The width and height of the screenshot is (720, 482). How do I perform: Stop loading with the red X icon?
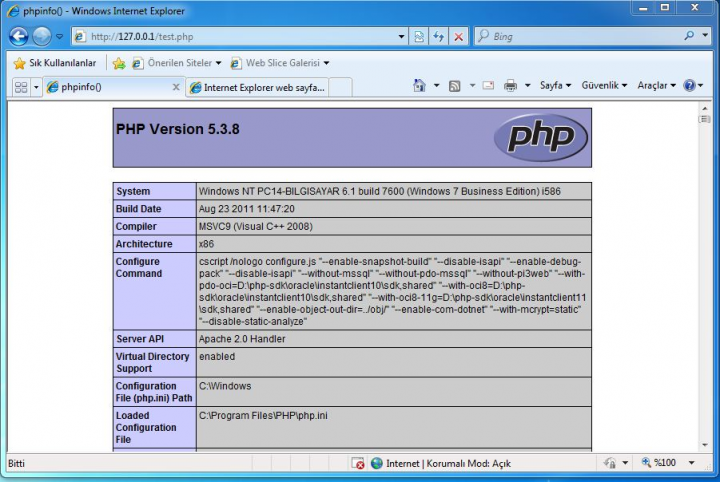458,37
